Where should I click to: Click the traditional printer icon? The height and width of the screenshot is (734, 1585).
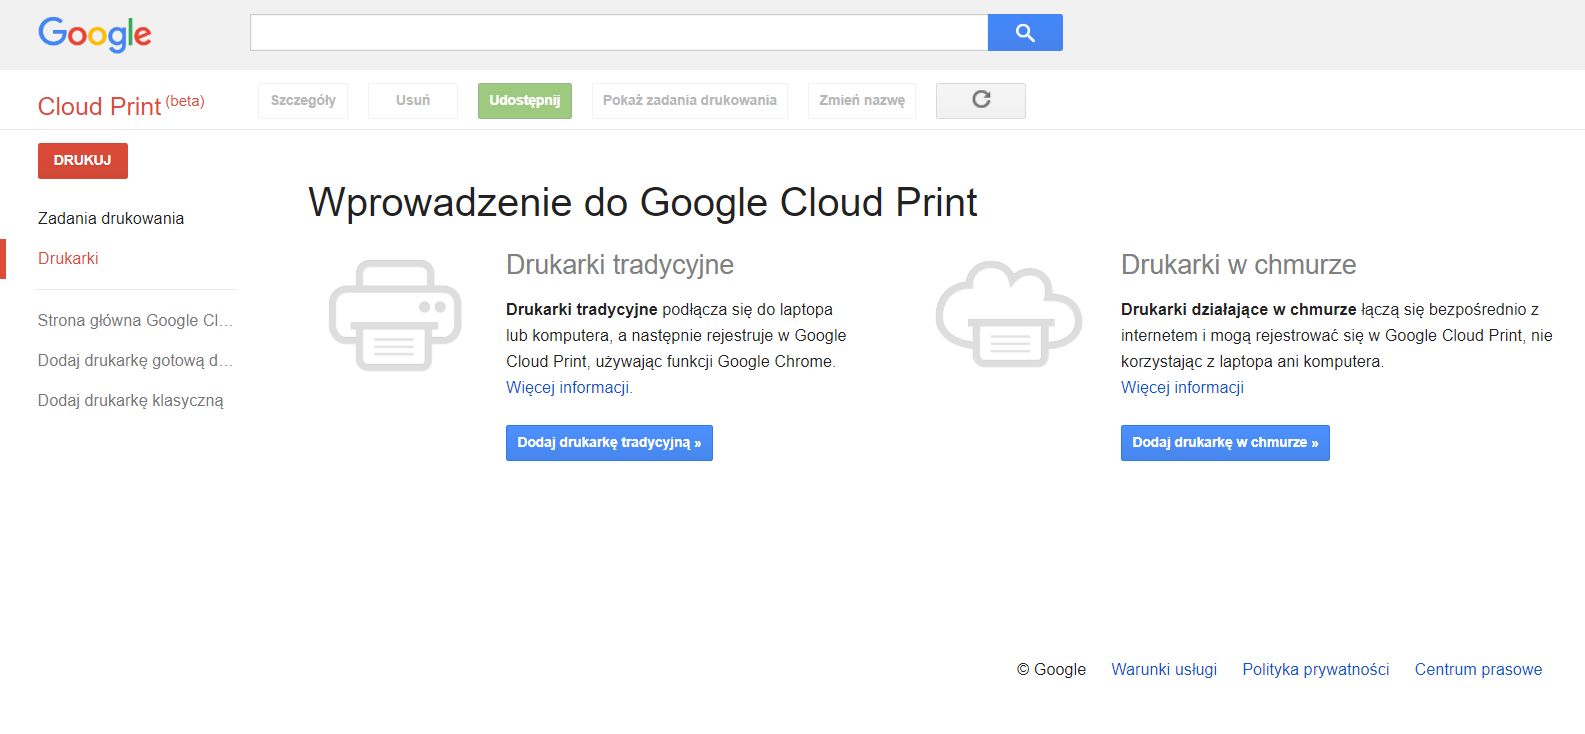tap(395, 316)
